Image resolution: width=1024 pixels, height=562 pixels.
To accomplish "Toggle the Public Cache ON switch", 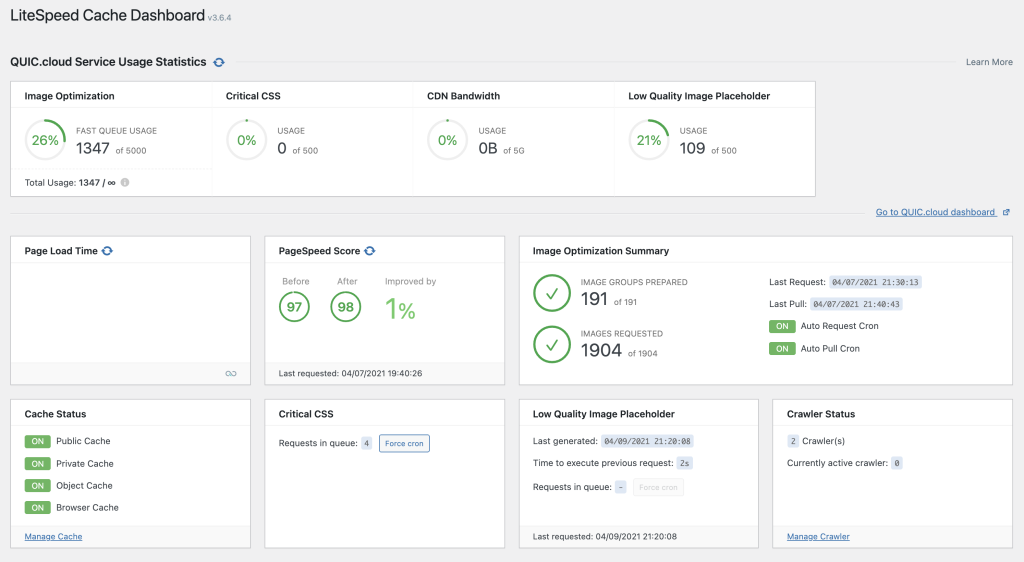I will 37,441.
